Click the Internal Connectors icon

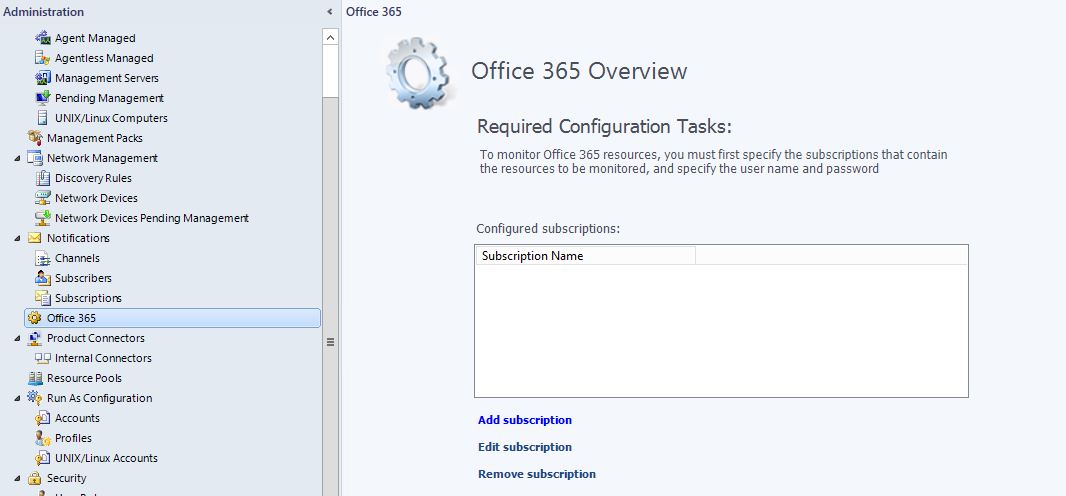tap(43, 358)
